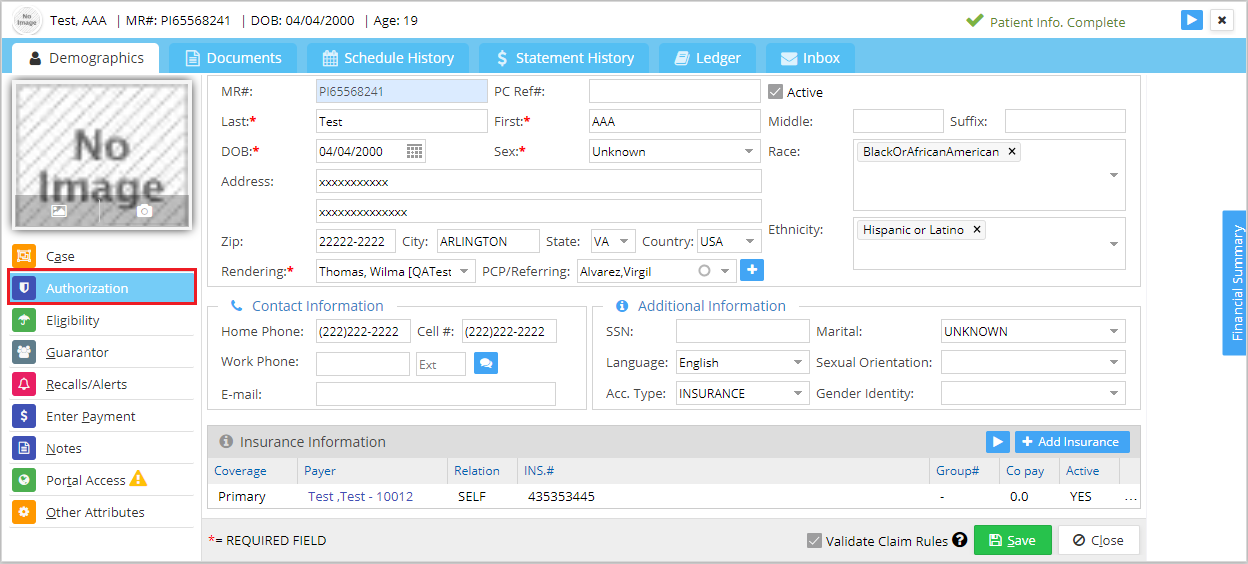Open the Authorization shield icon
Image resolution: width=1248 pixels, height=564 pixels.
tap(24, 288)
